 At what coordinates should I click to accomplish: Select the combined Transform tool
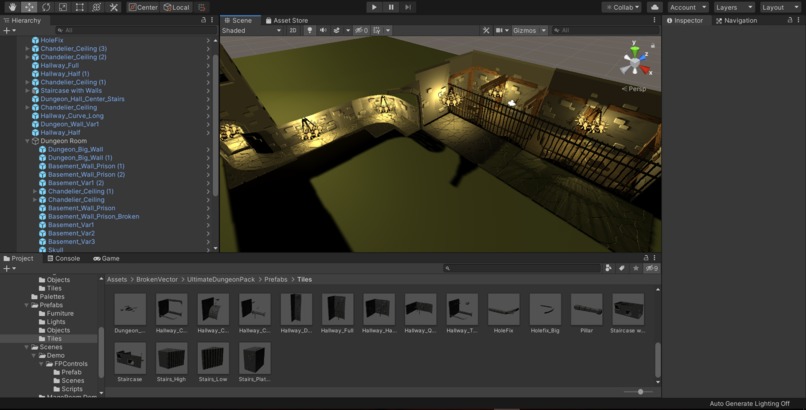(x=97, y=7)
